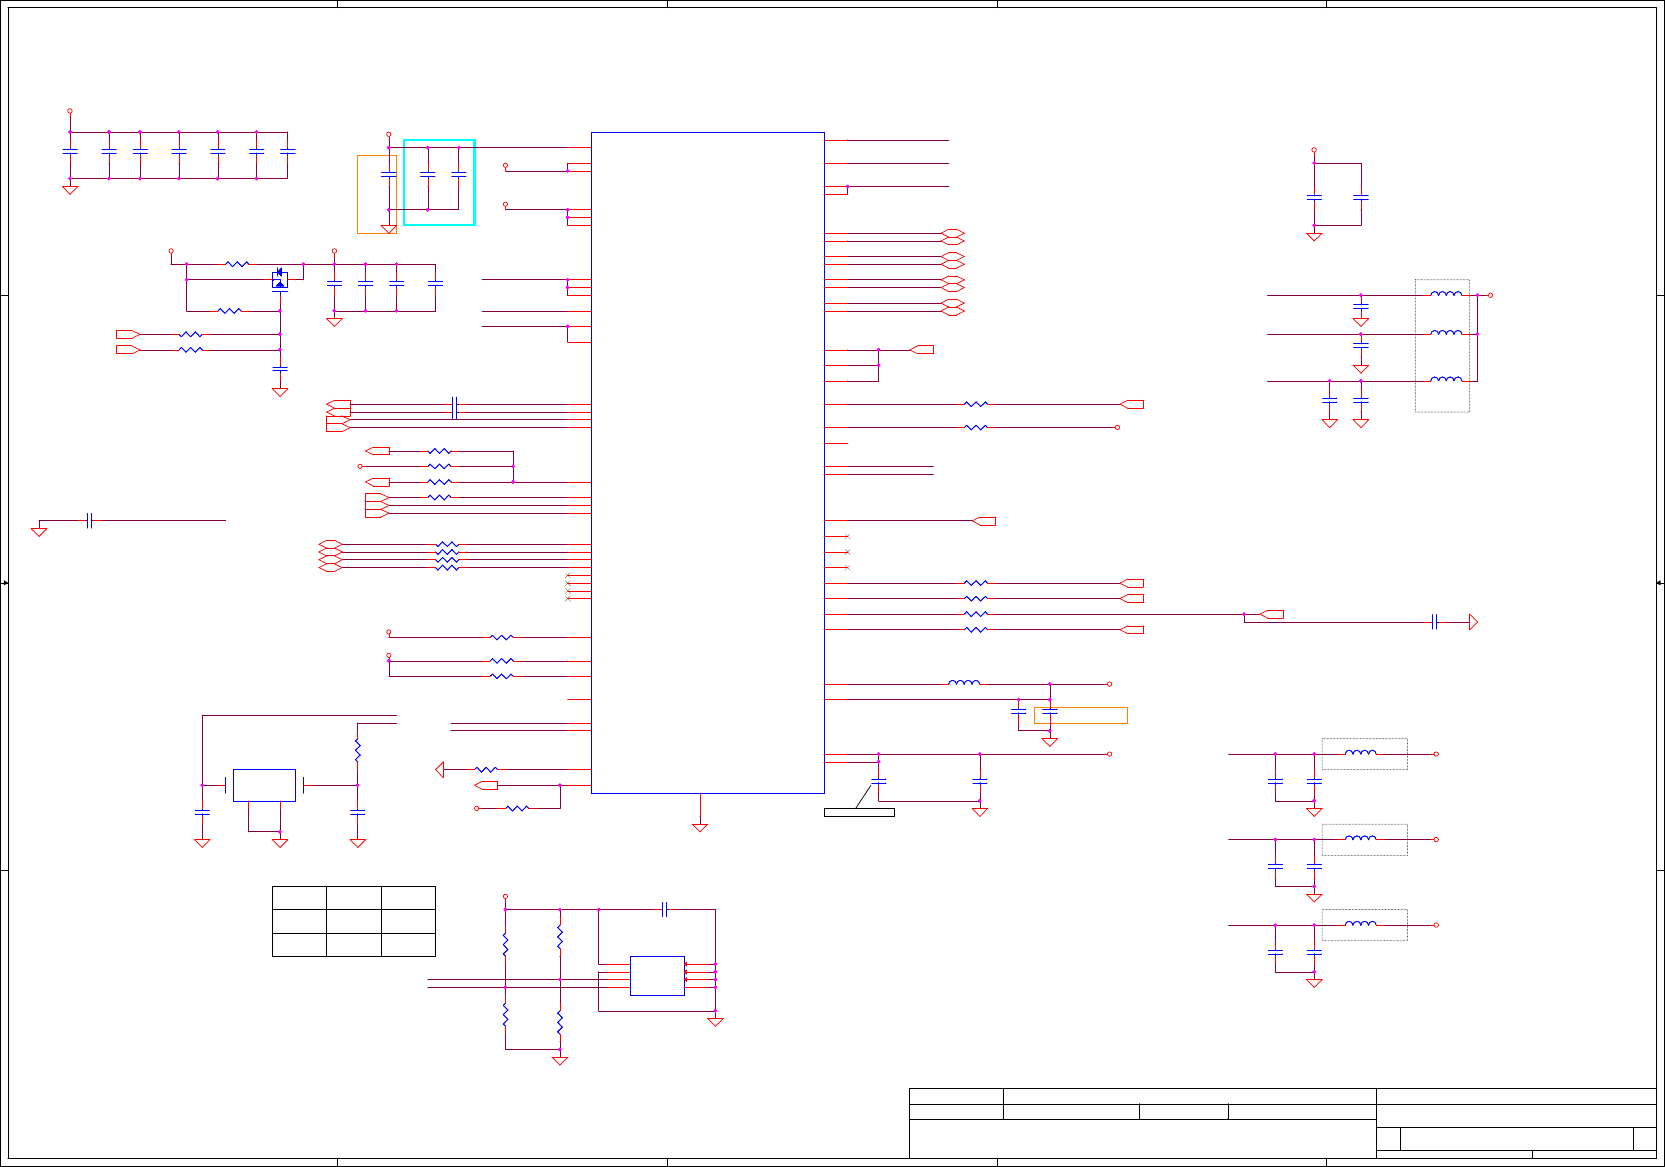
Task: Click the leftmost capacitor in the top-left row of seven
Action: click(x=70, y=151)
